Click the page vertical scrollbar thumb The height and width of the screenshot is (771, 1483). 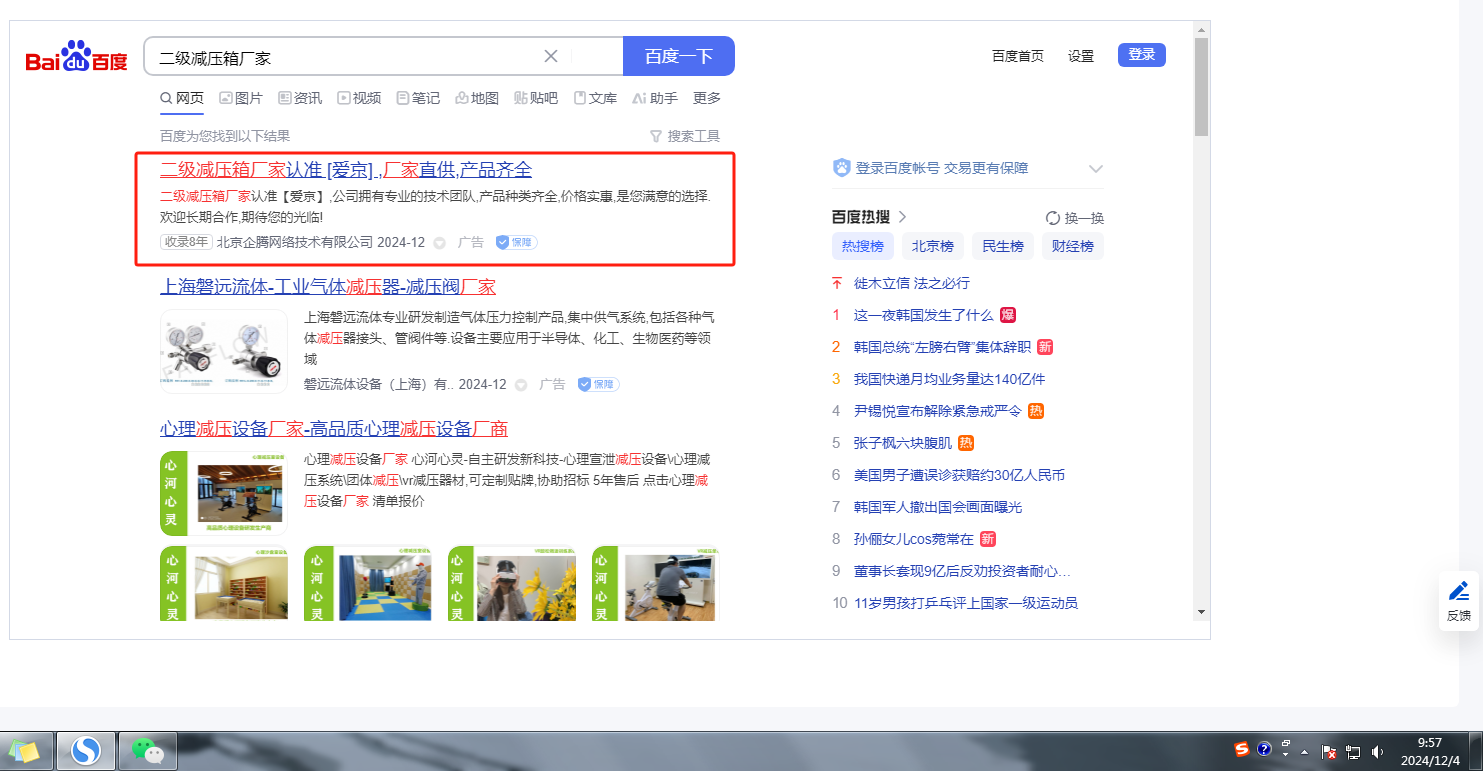(x=1201, y=90)
